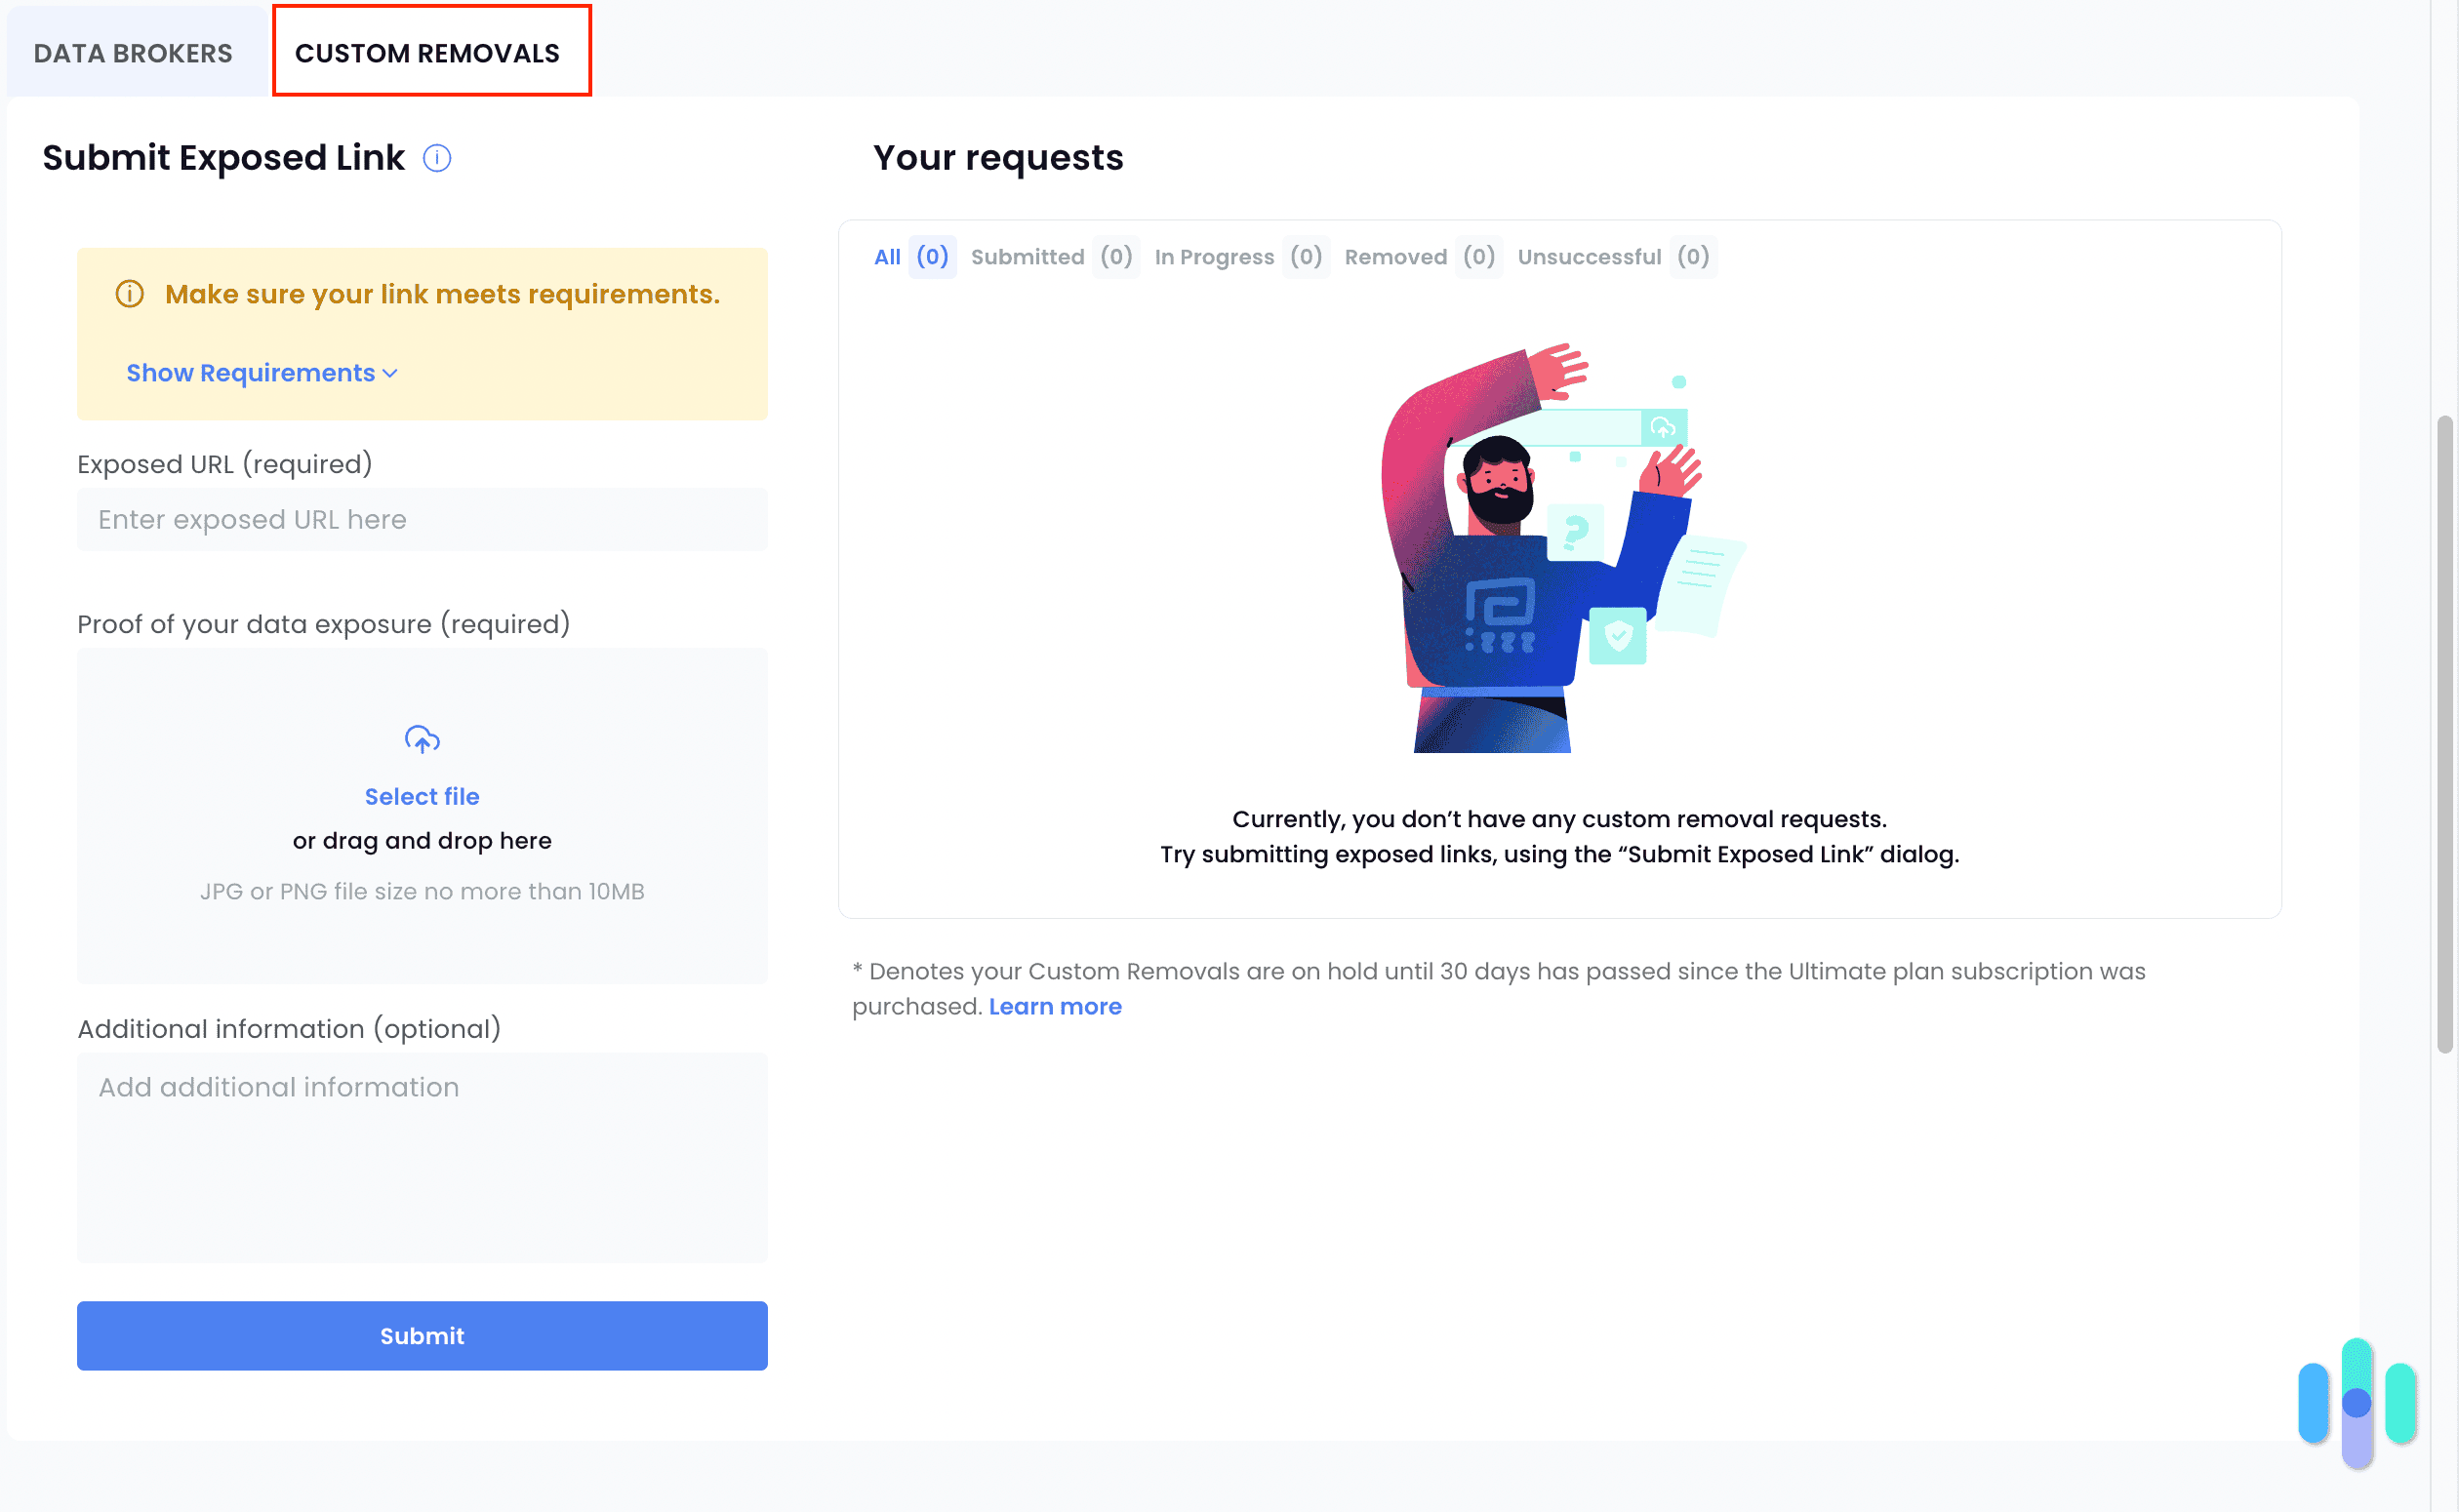Open the info tooltip beside Submit Exposed Link
The width and height of the screenshot is (2459, 1512).
click(437, 157)
